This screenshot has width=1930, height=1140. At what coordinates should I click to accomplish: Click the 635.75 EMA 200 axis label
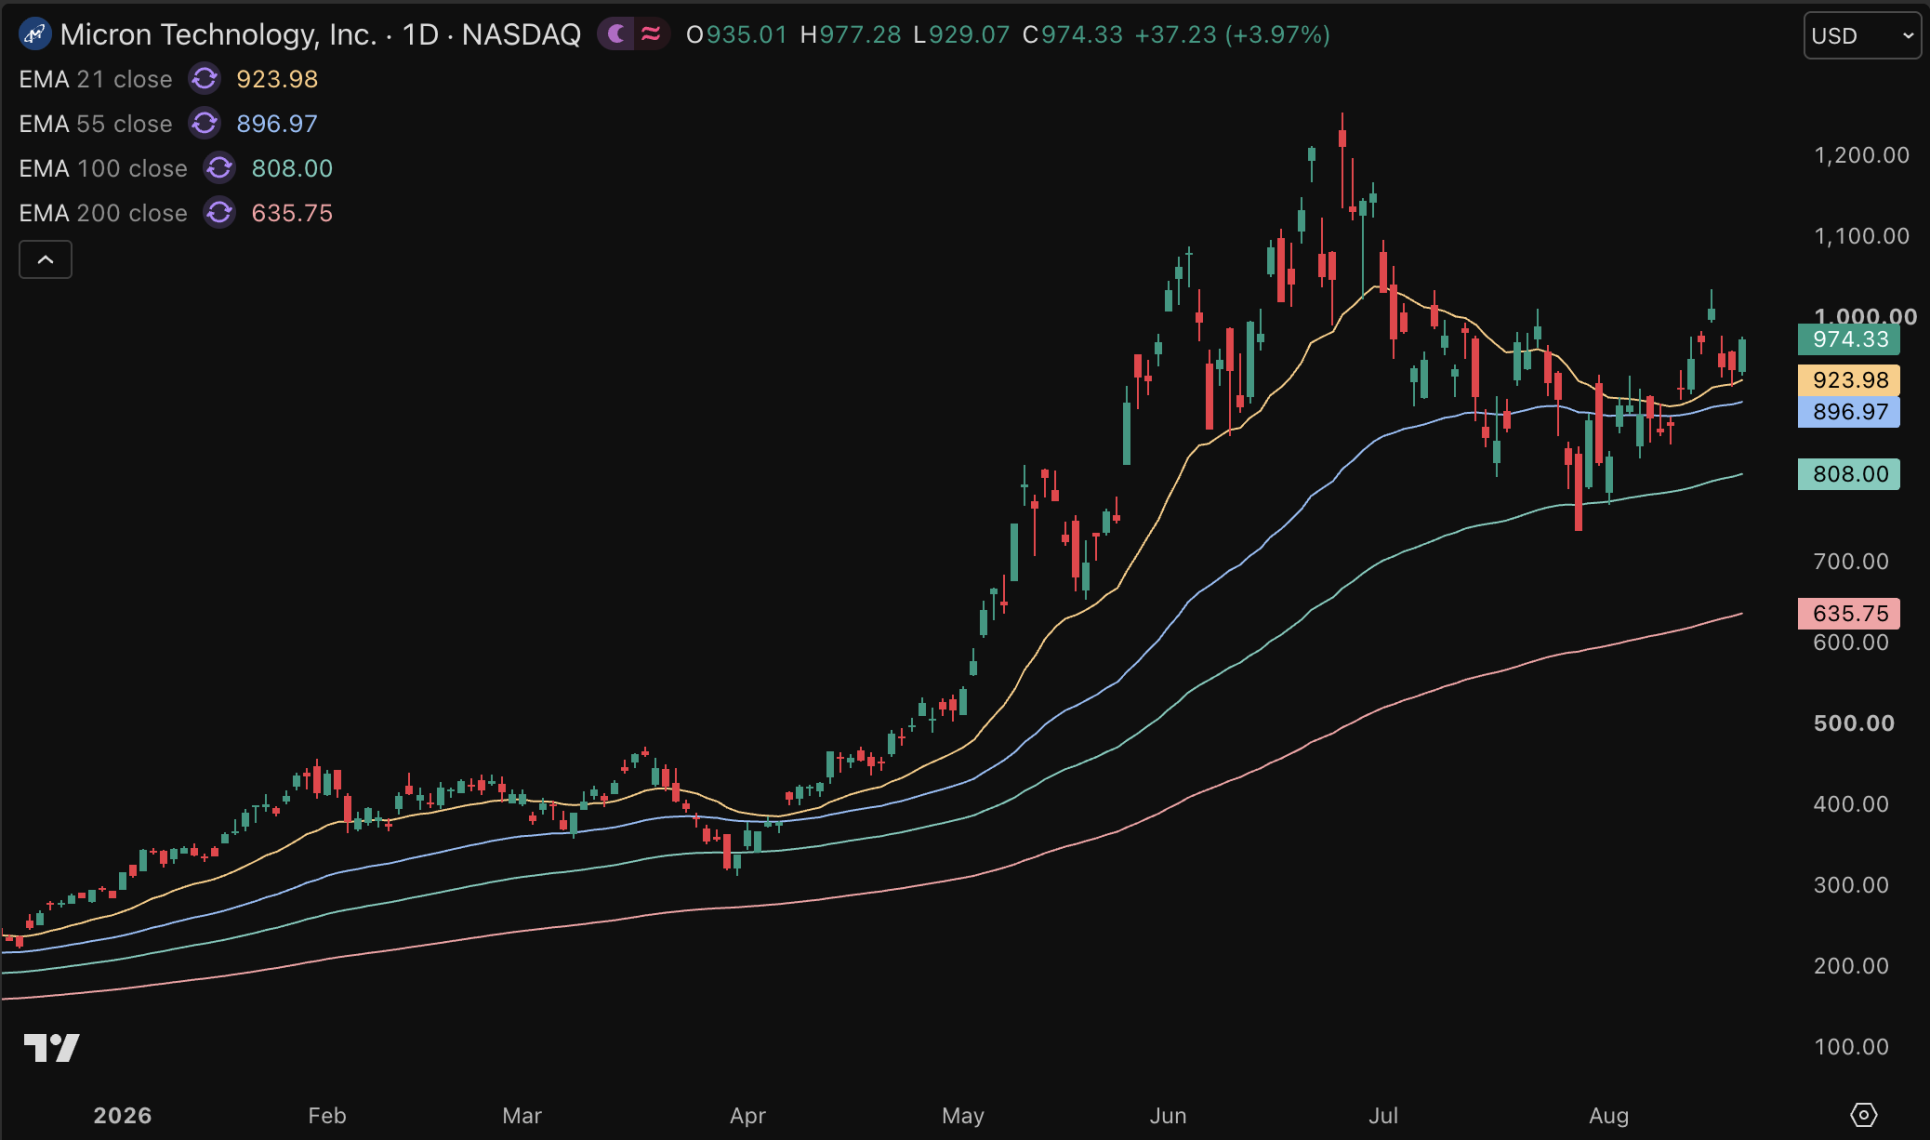tap(1850, 613)
